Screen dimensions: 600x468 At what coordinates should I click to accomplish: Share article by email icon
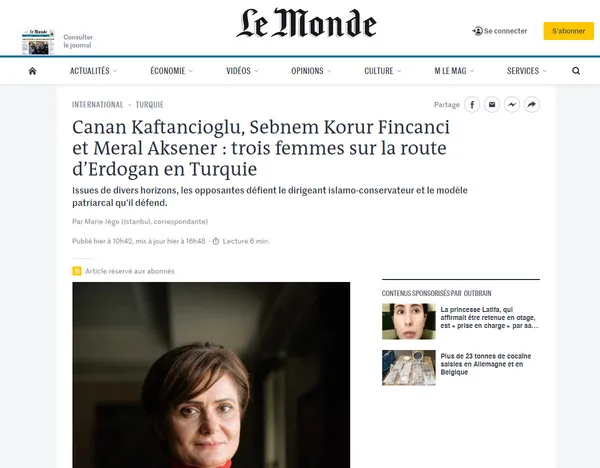coord(492,104)
